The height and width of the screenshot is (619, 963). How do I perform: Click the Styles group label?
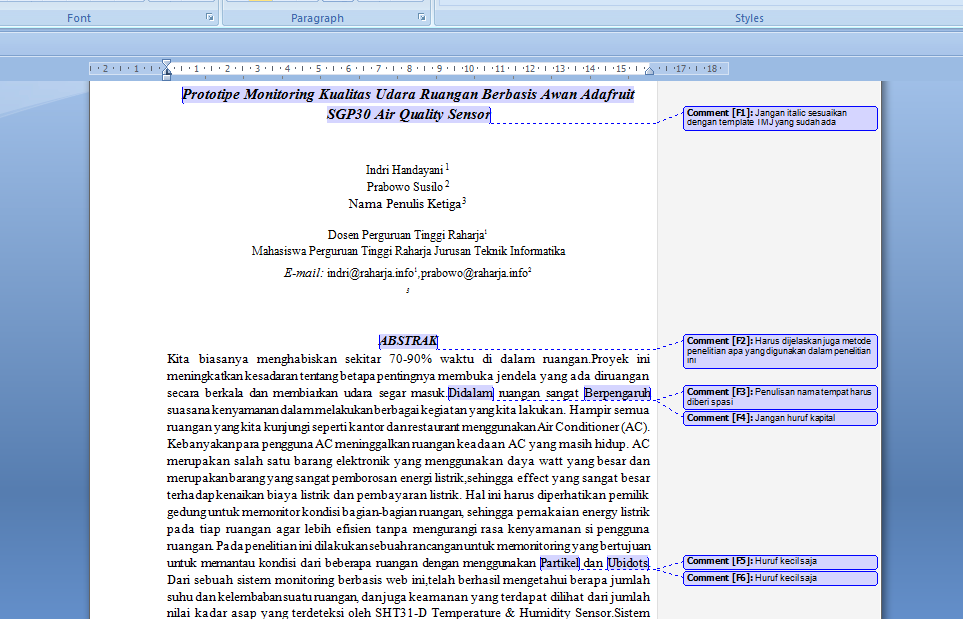(x=749, y=18)
